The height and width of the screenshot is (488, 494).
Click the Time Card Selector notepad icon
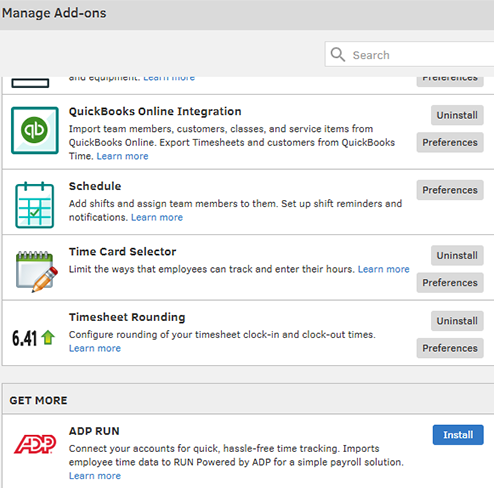(x=37, y=272)
